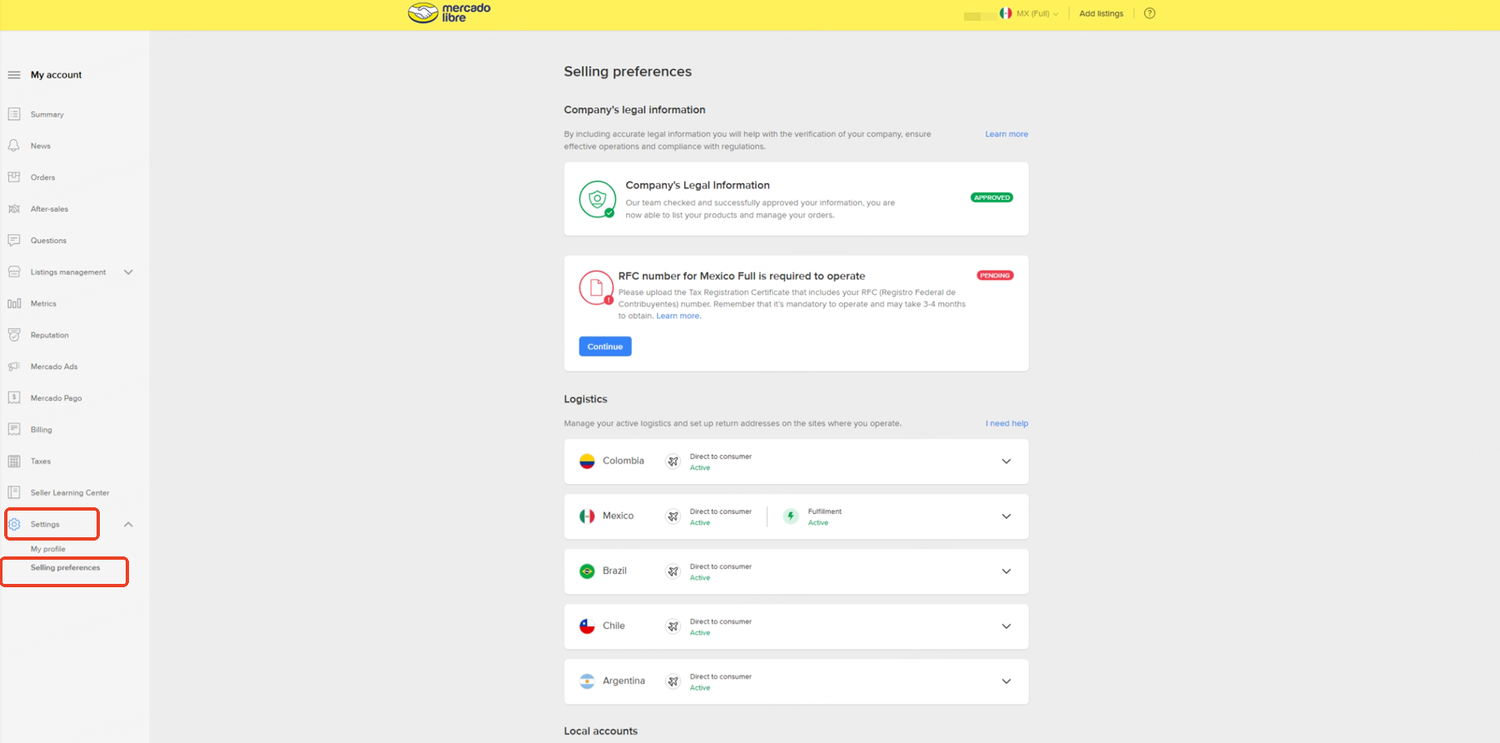
Task: Click the blue Continue button
Action: [605, 347]
